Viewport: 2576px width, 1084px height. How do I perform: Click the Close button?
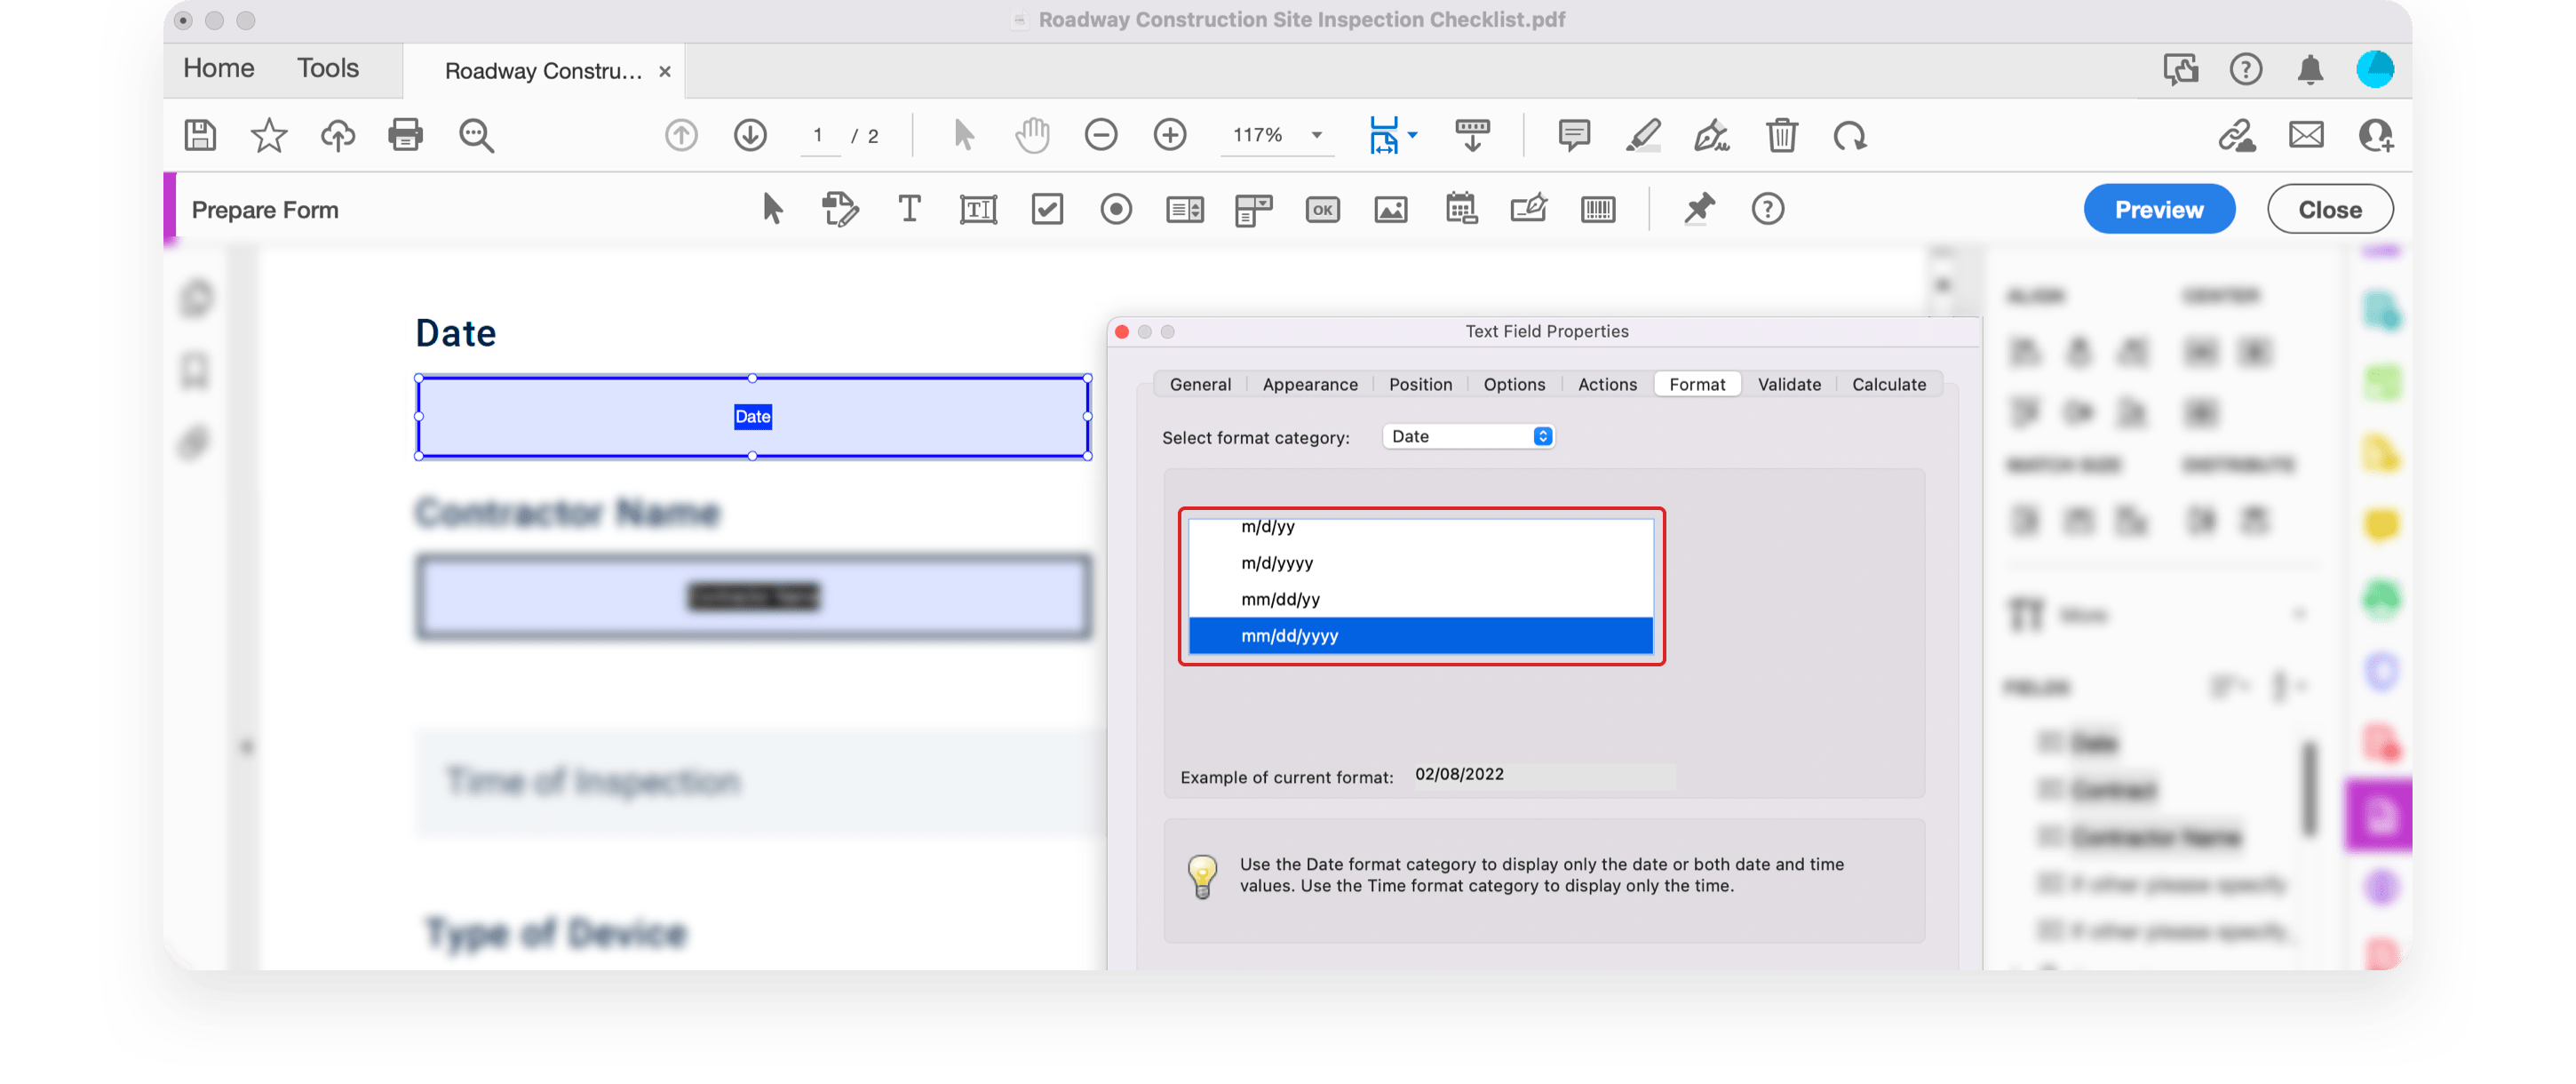[x=2330, y=209]
